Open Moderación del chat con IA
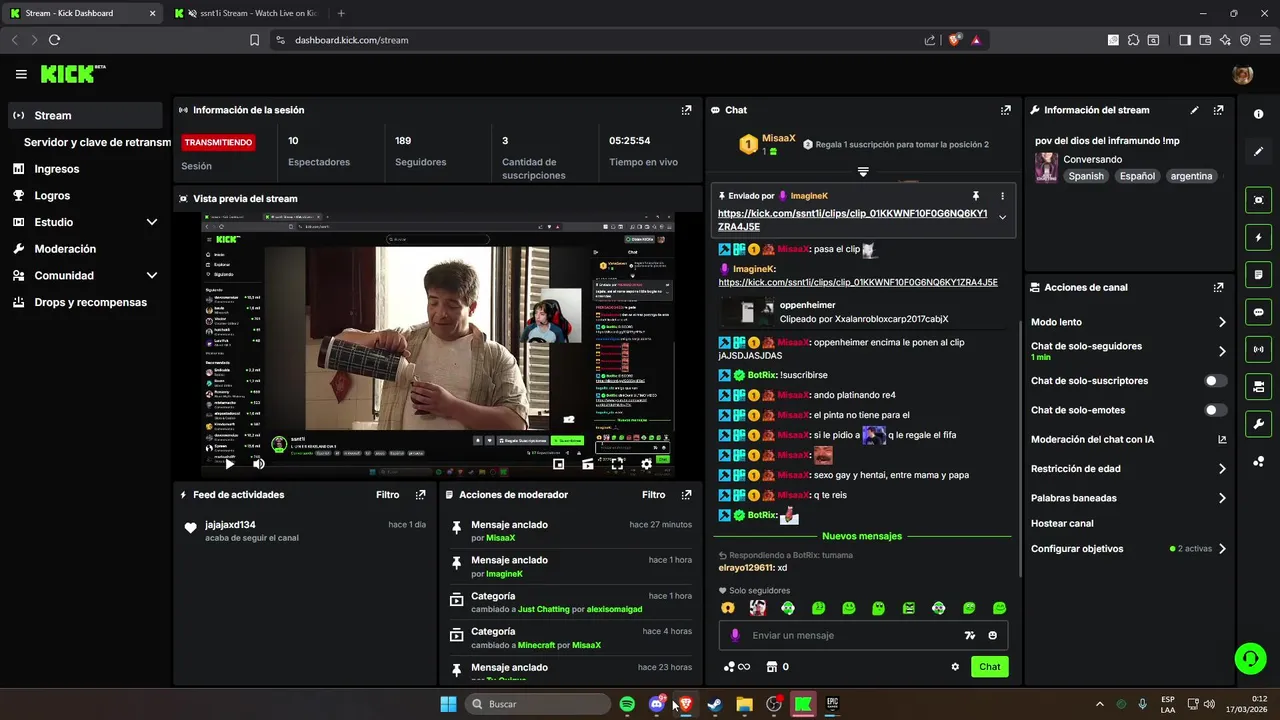 (x=1128, y=439)
